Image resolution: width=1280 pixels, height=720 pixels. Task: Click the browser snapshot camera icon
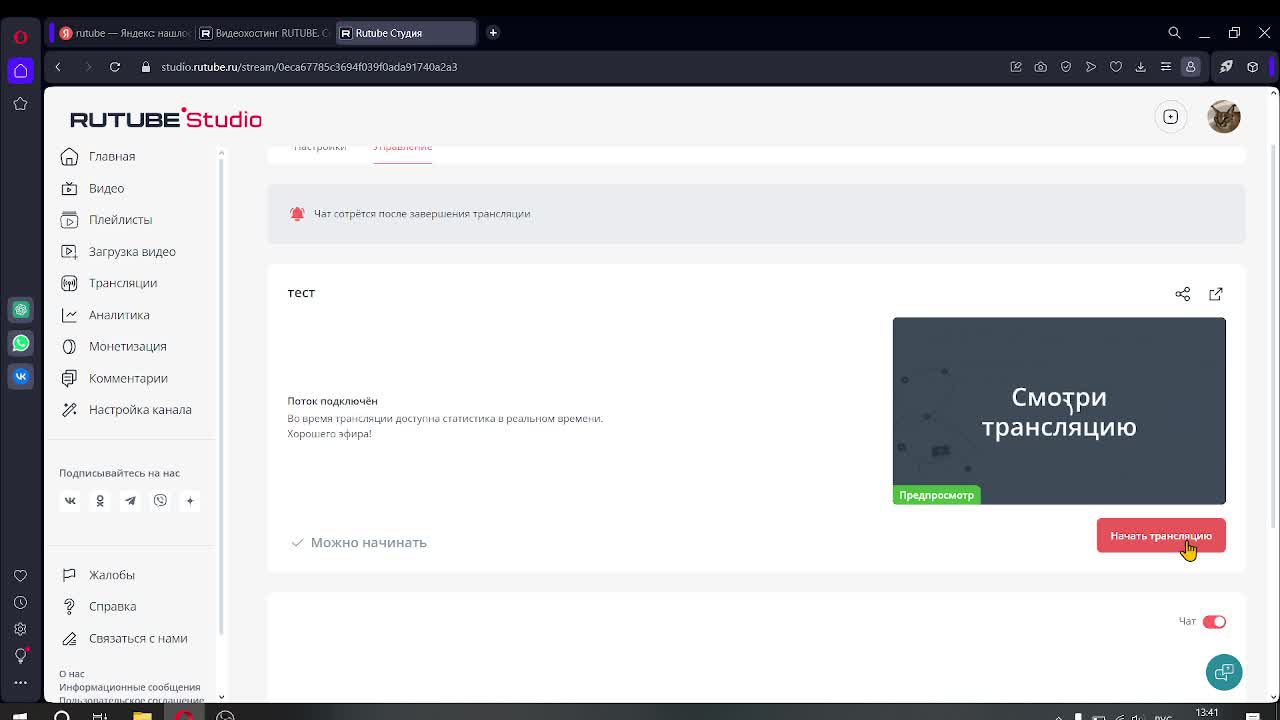coord(1041,67)
